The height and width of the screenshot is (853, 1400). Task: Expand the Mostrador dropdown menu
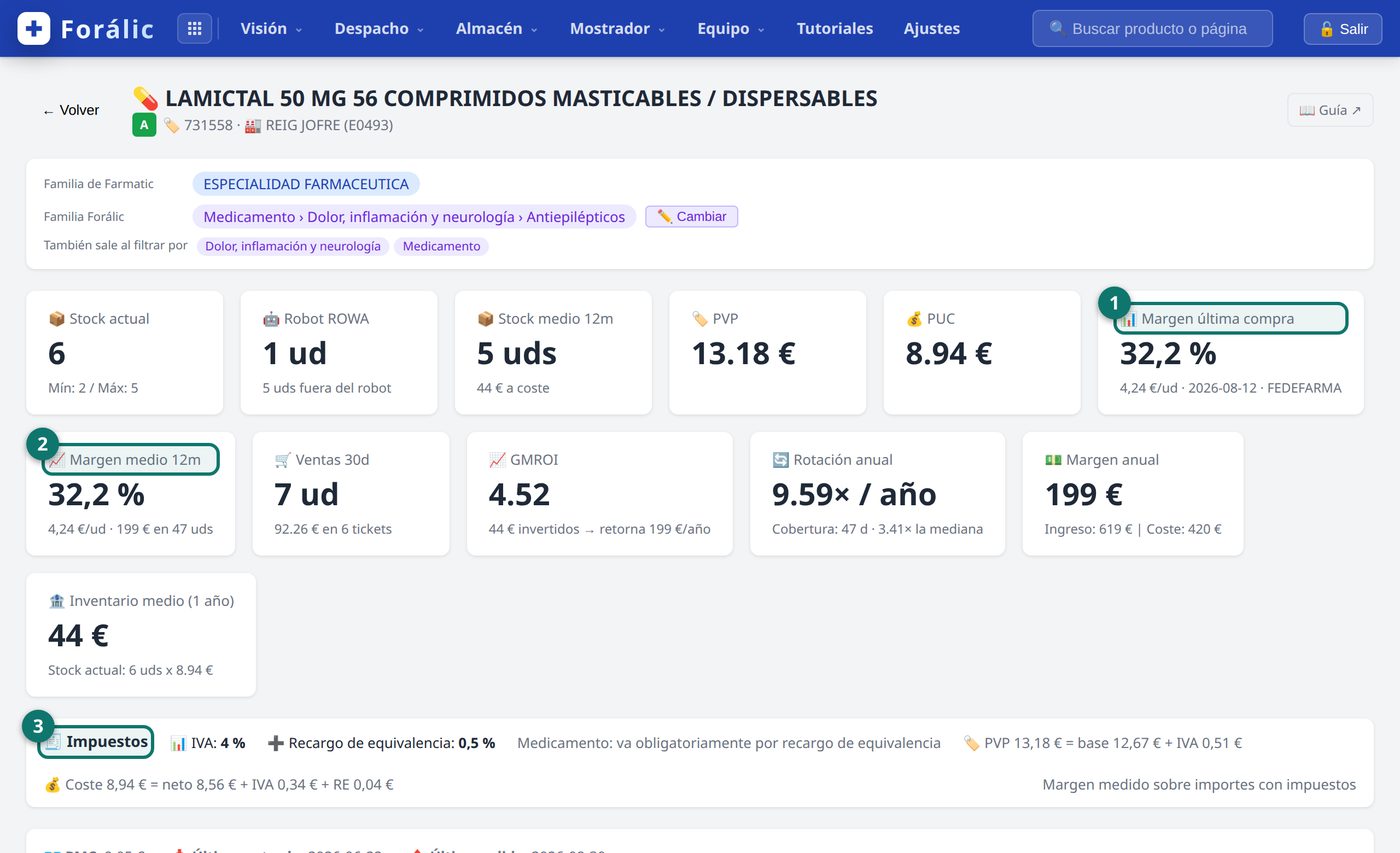tap(617, 28)
